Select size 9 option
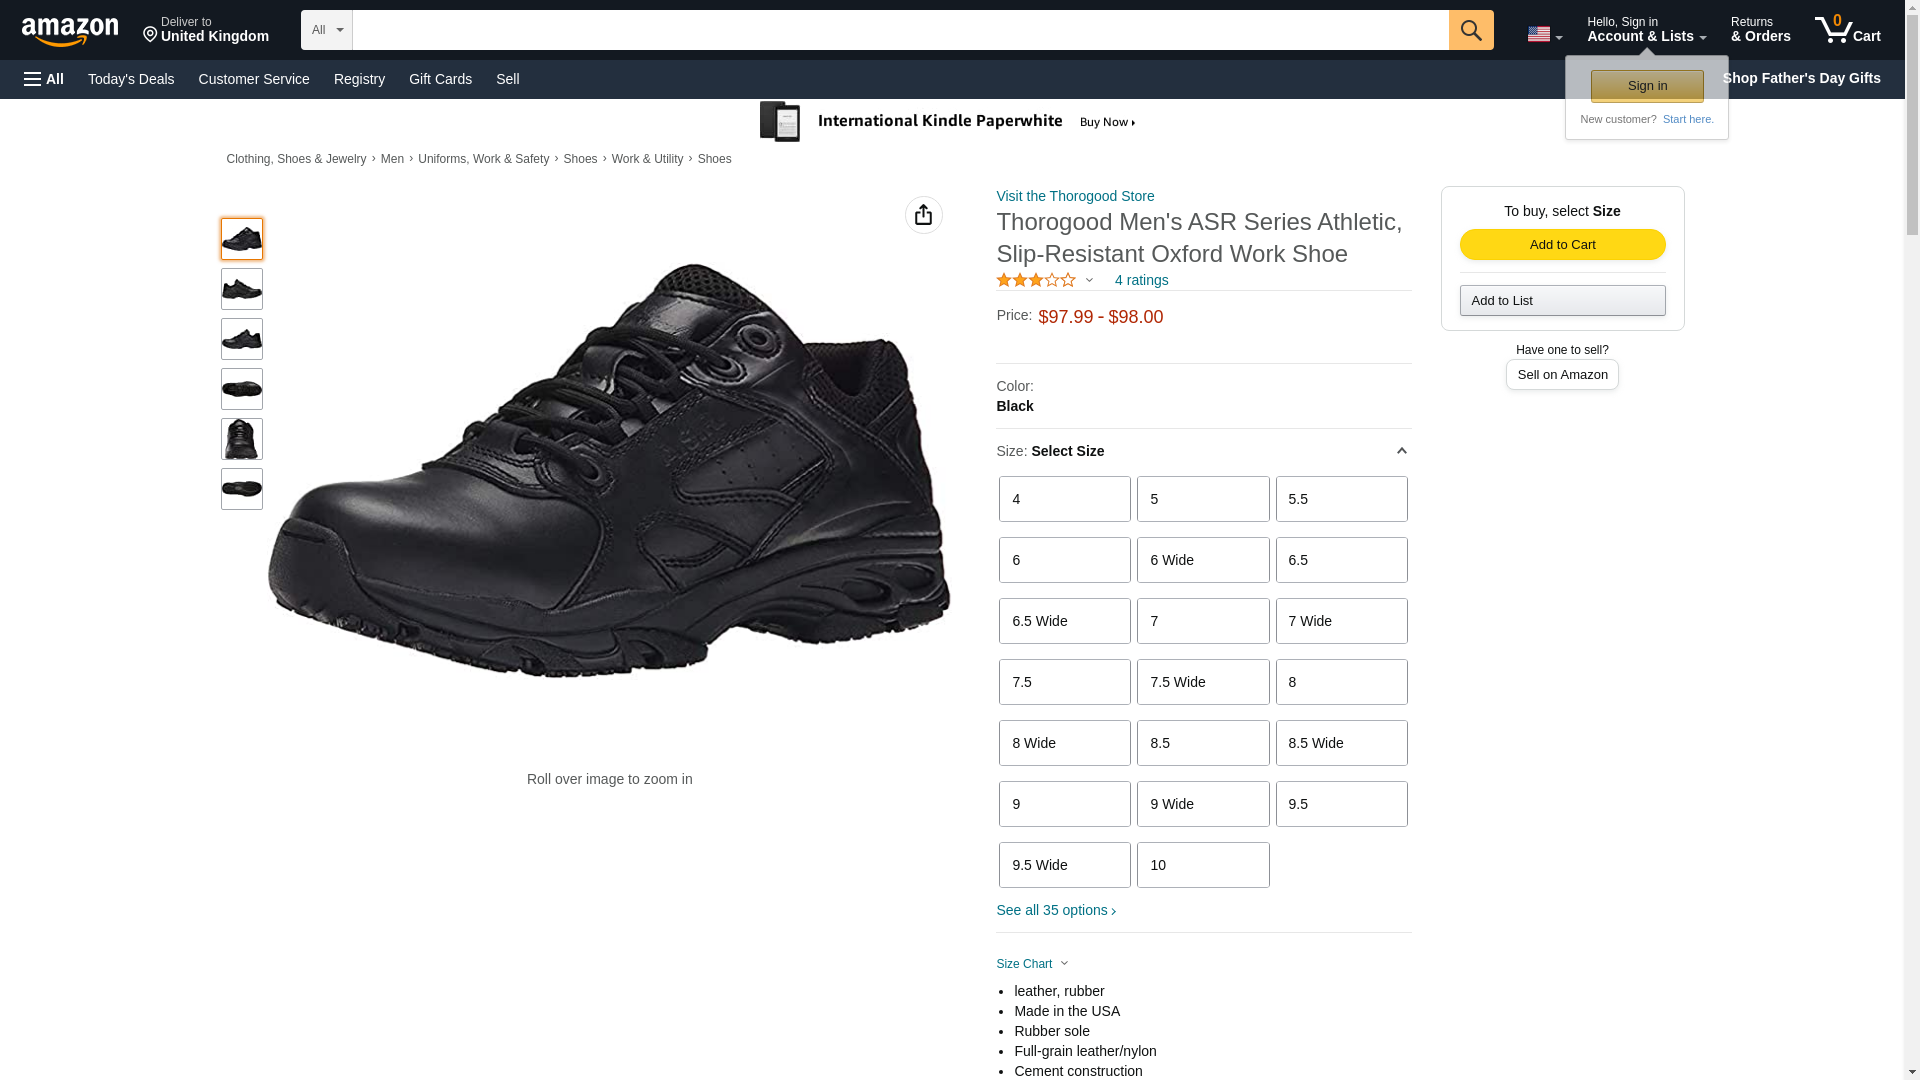 tap(1065, 804)
